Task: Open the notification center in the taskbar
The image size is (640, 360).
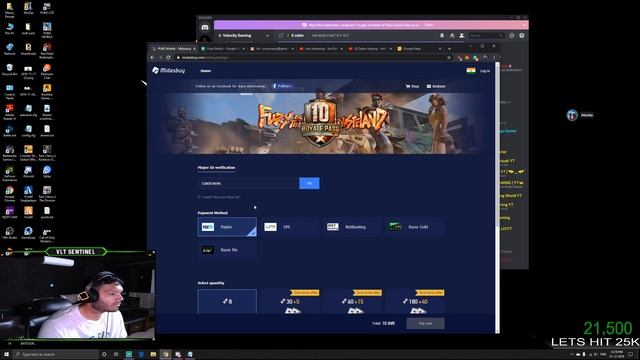Action: pyautogui.click(x=631, y=354)
